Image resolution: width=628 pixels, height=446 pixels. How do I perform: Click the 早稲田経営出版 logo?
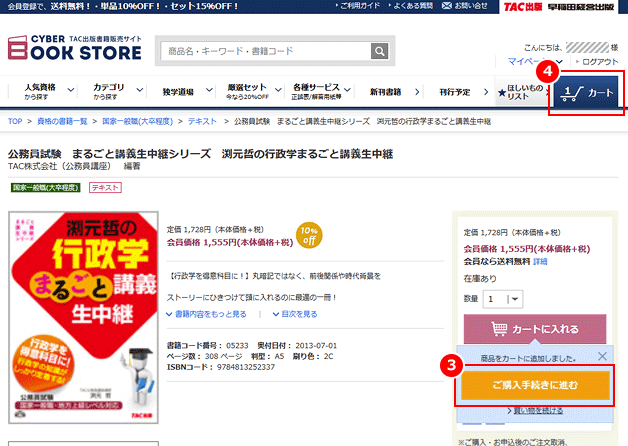pos(581,7)
